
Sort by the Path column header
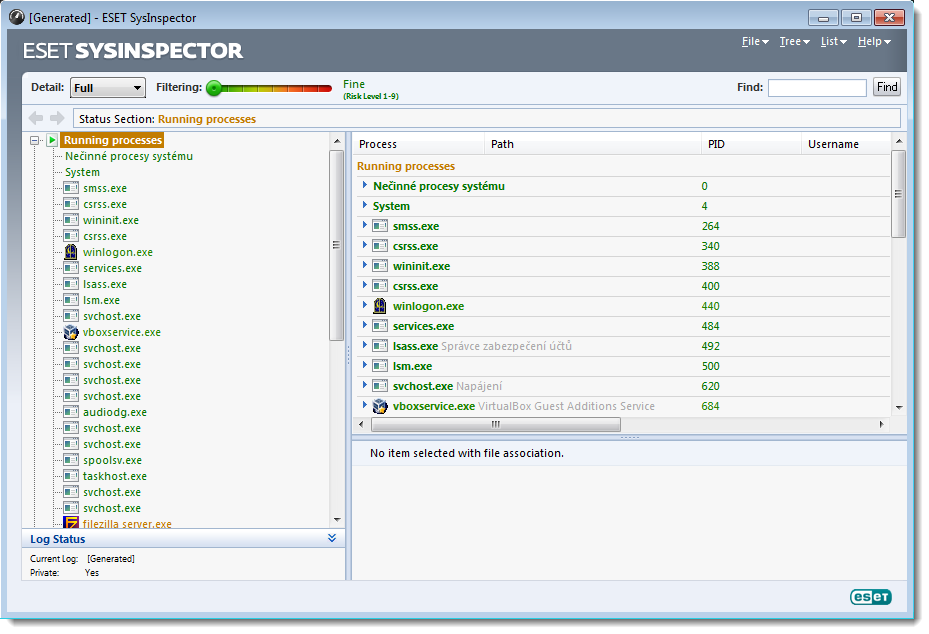[x=593, y=144]
